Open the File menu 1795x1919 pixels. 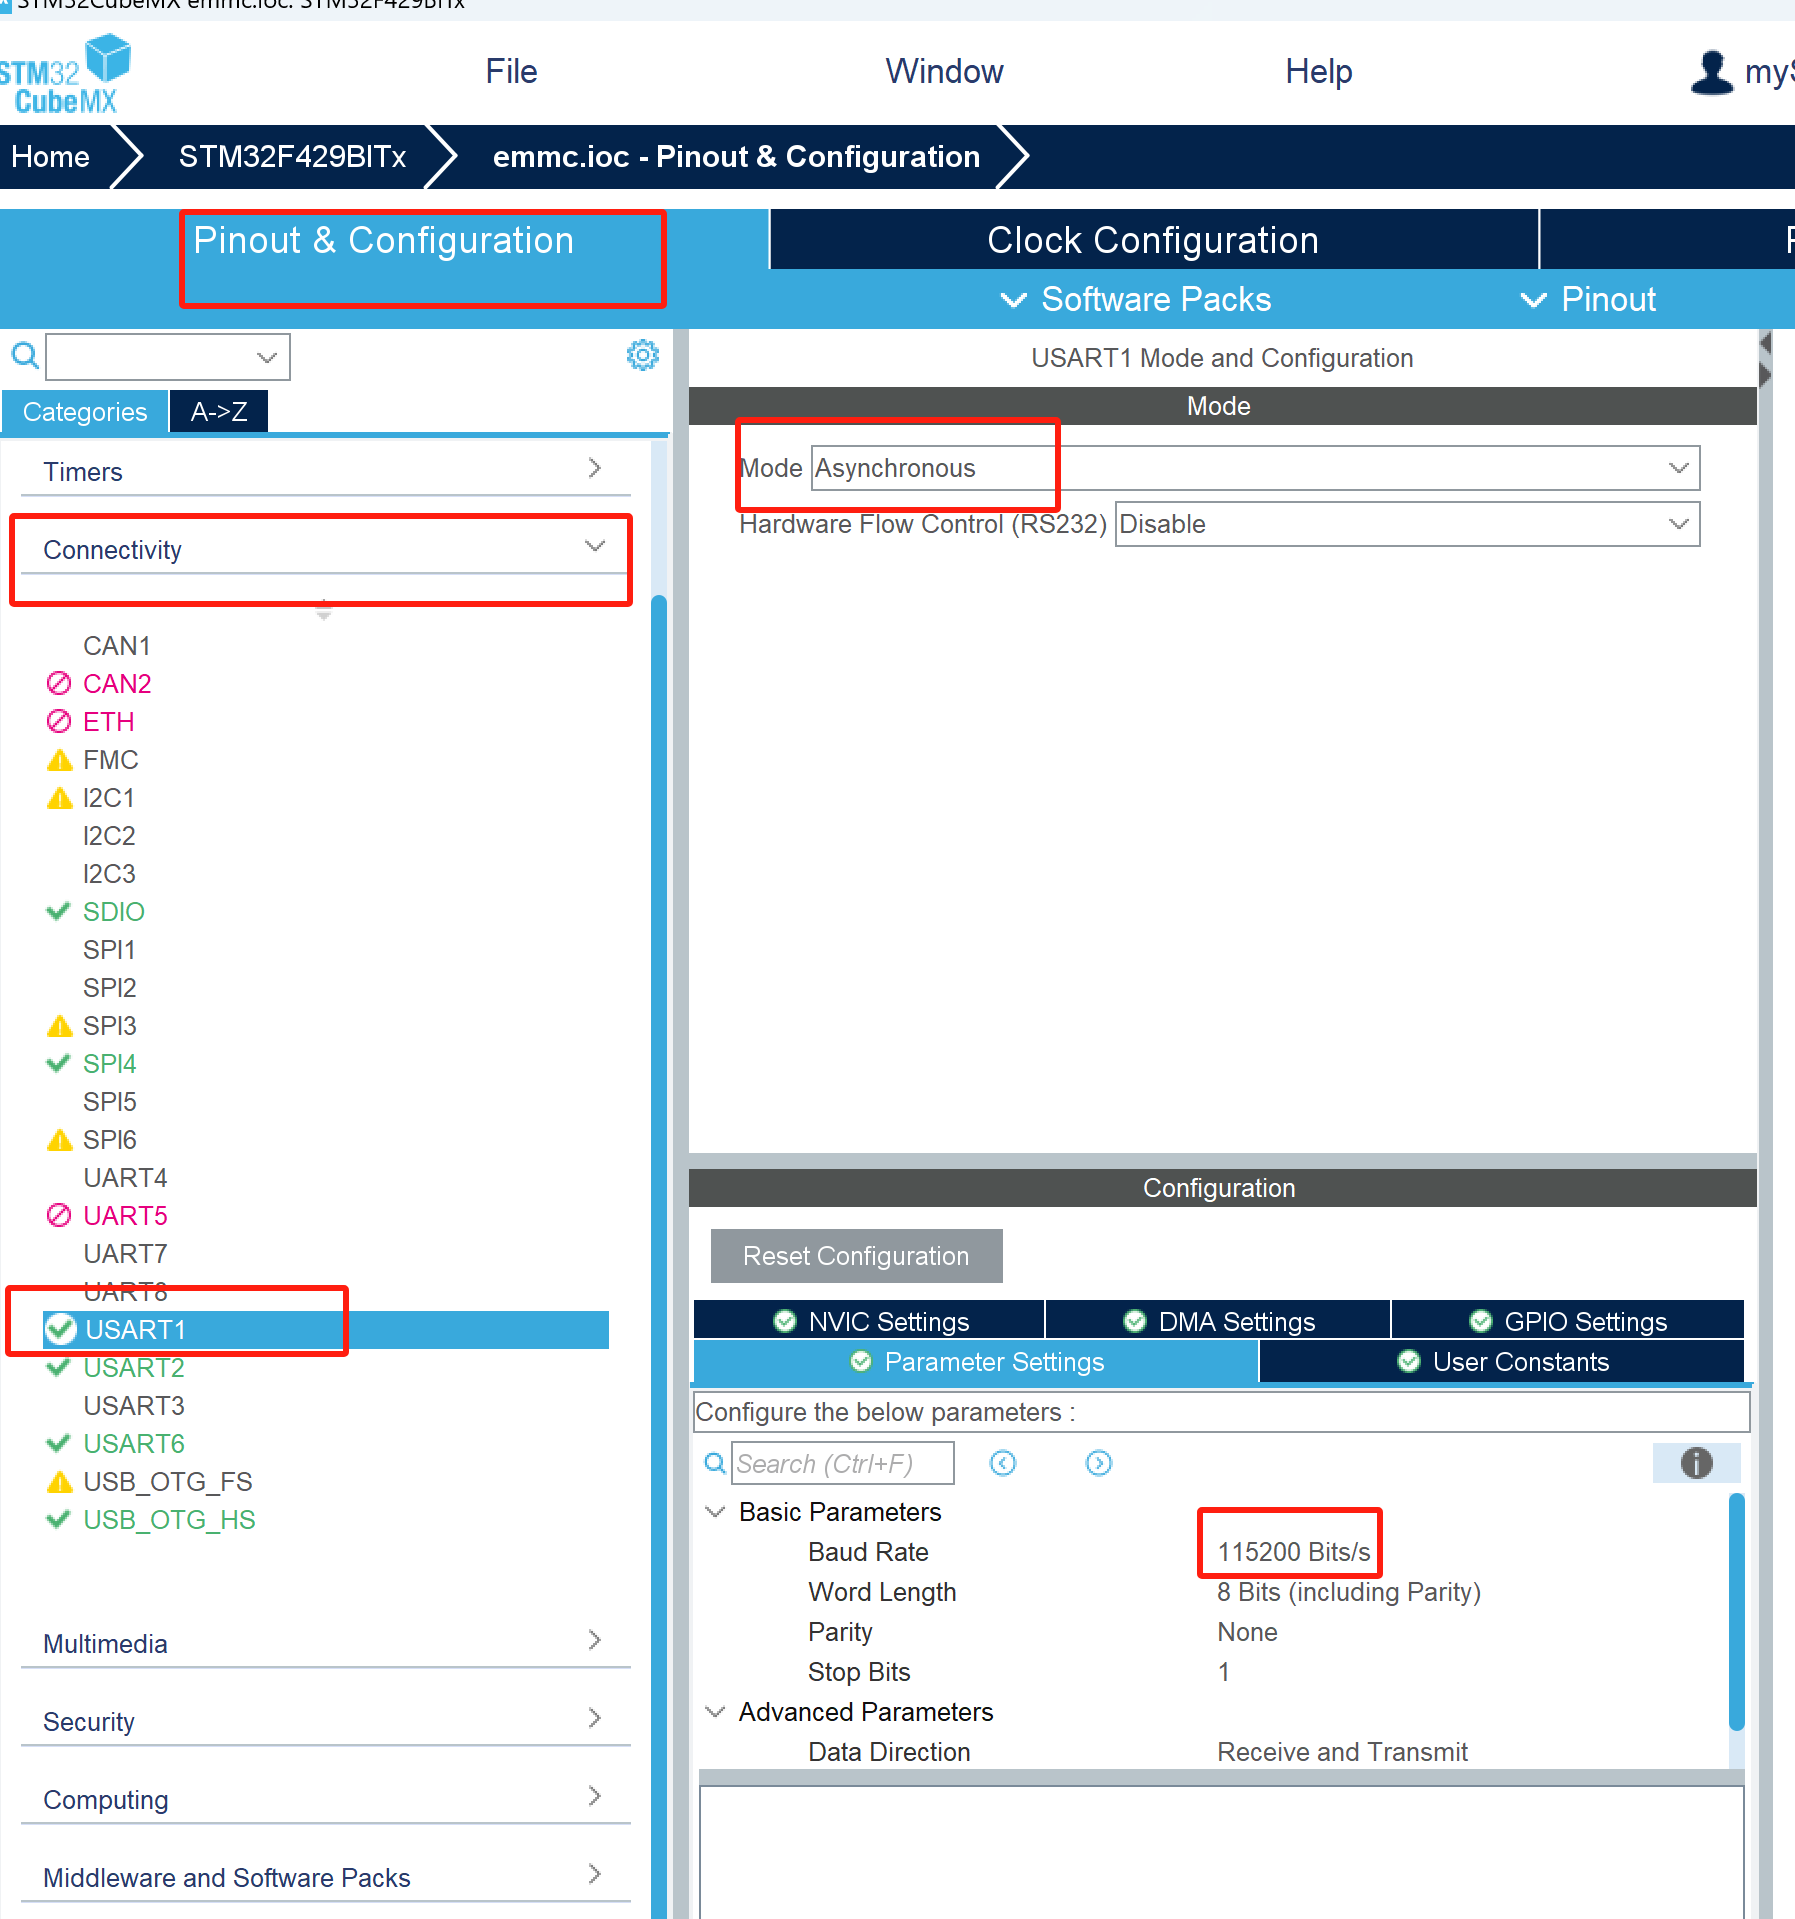[x=511, y=71]
